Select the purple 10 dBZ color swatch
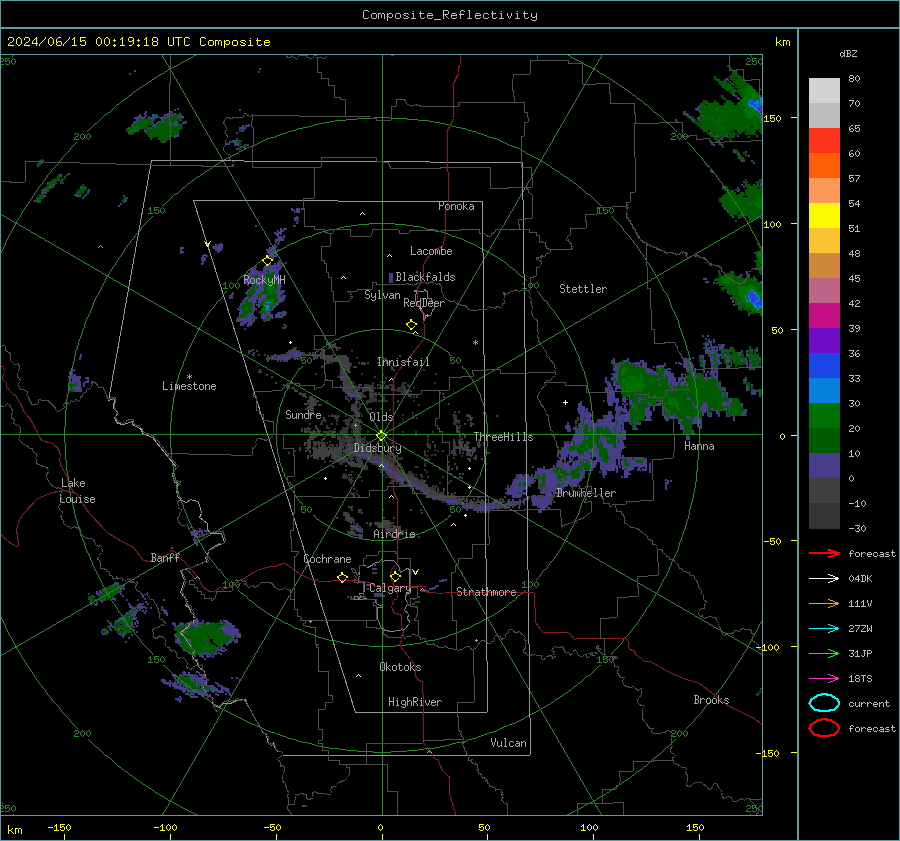 point(824,466)
